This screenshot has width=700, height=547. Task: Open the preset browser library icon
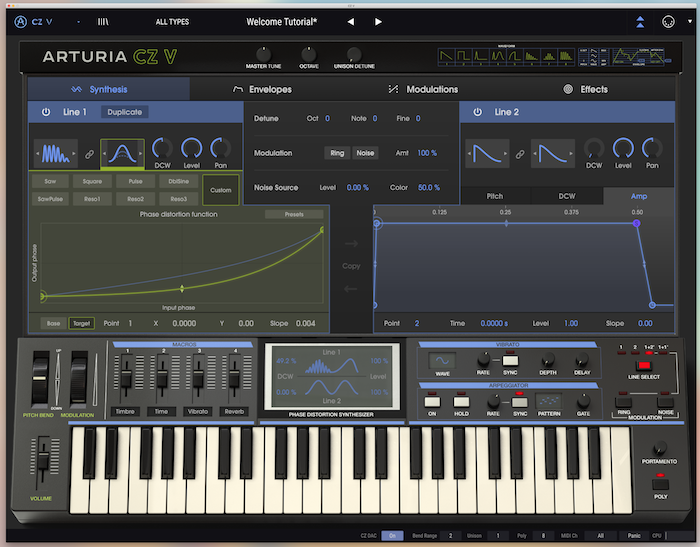[x=103, y=21]
